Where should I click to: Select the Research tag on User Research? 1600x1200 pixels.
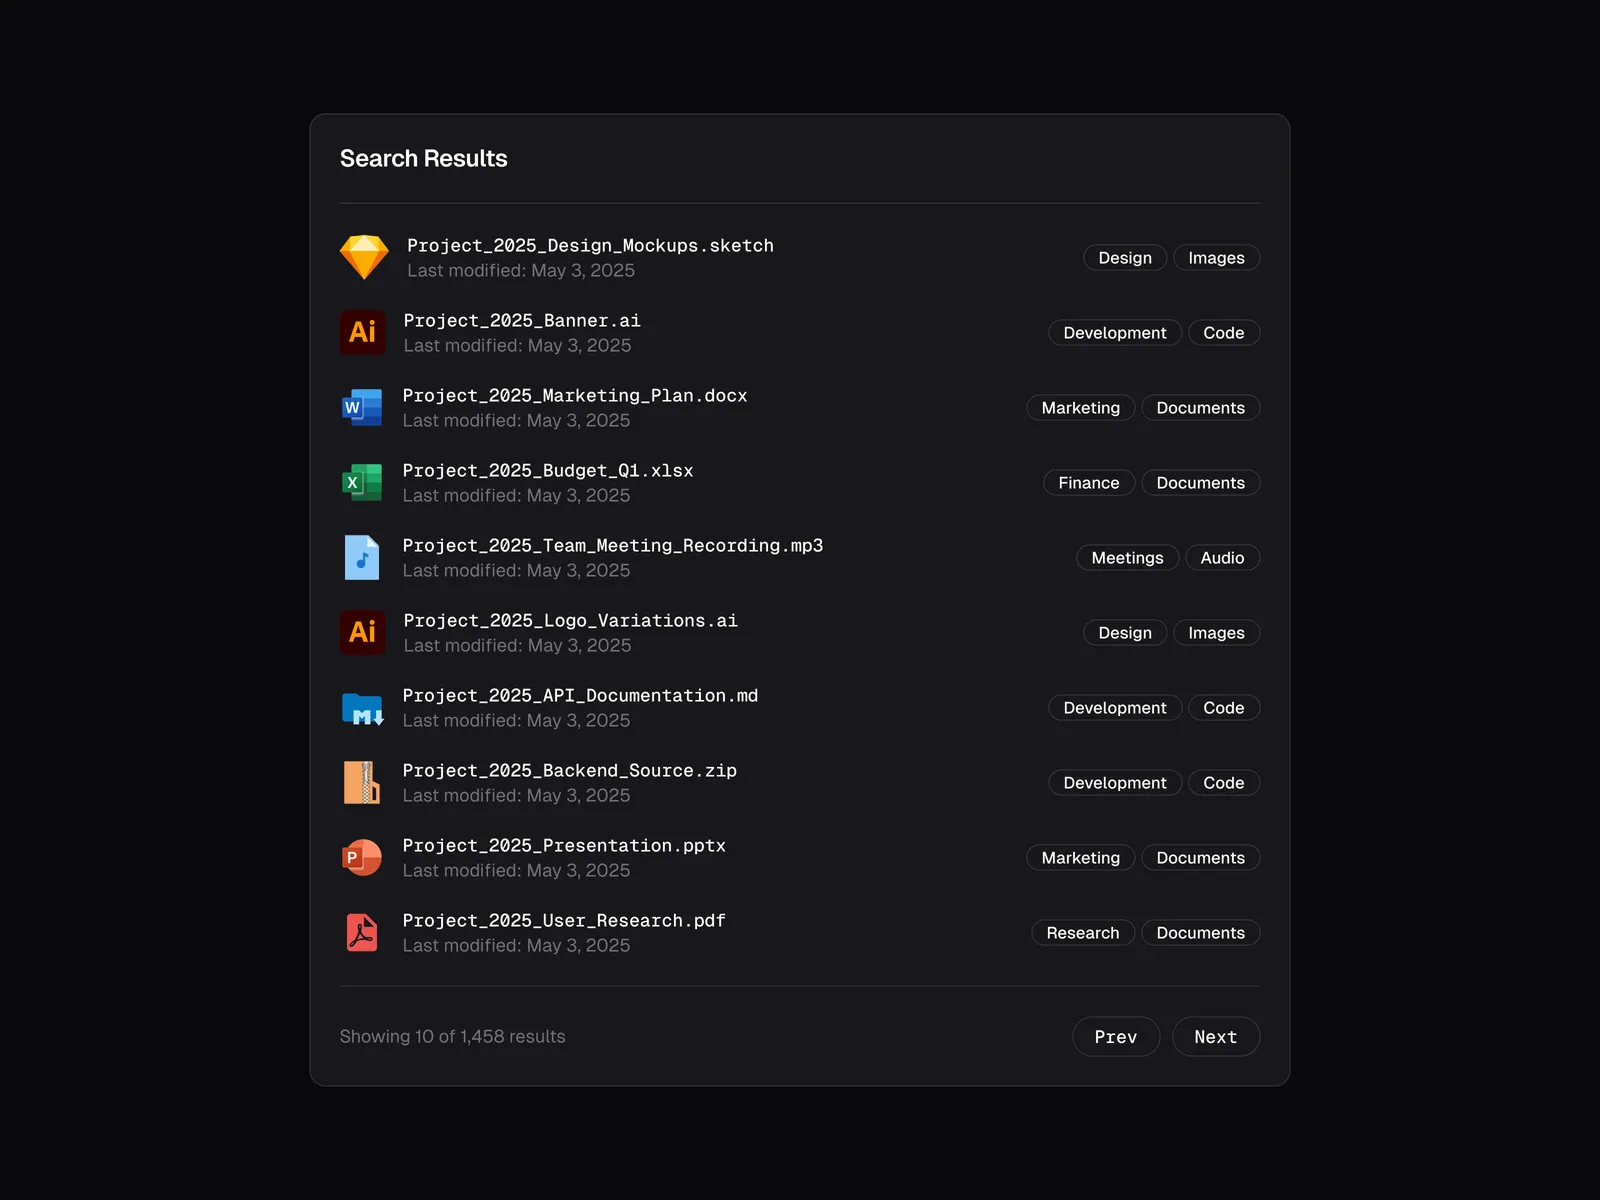1082,933
